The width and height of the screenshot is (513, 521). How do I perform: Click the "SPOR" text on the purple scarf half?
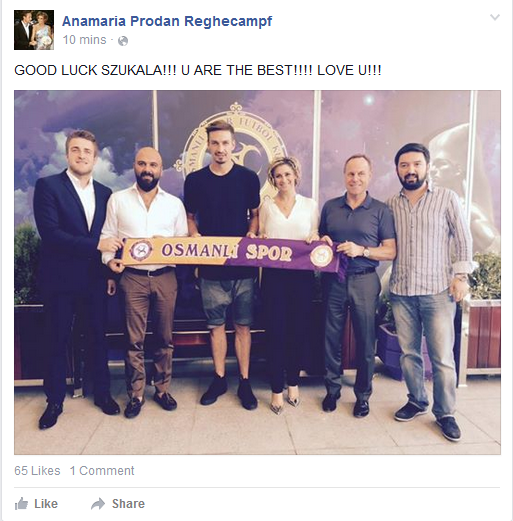point(269,254)
